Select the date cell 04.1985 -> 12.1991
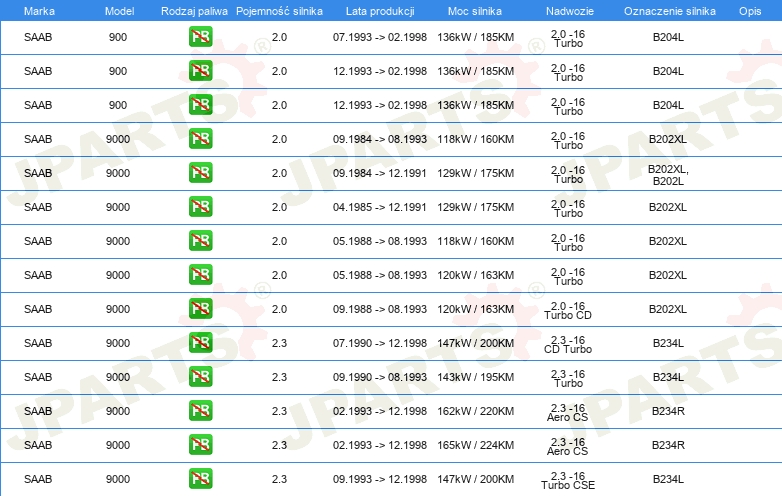 pyautogui.click(x=380, y=207)
